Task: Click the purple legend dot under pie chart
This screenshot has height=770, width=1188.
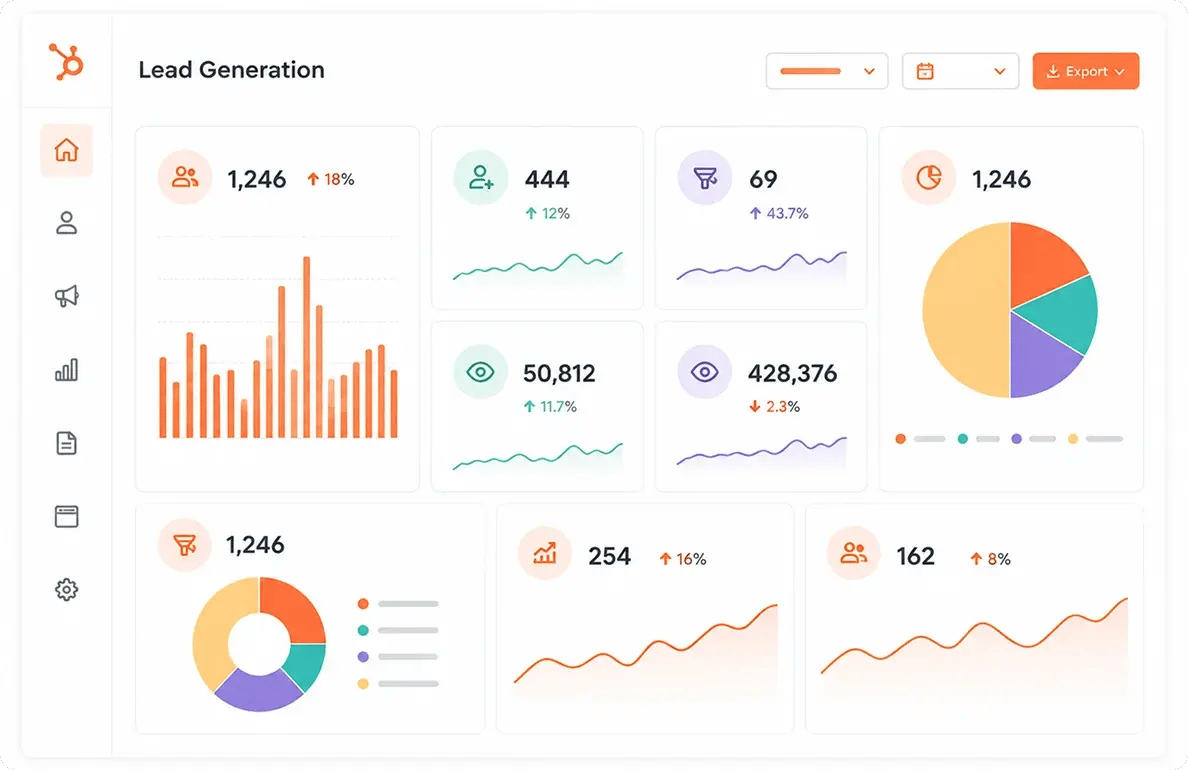Action: click(1017, 439)
